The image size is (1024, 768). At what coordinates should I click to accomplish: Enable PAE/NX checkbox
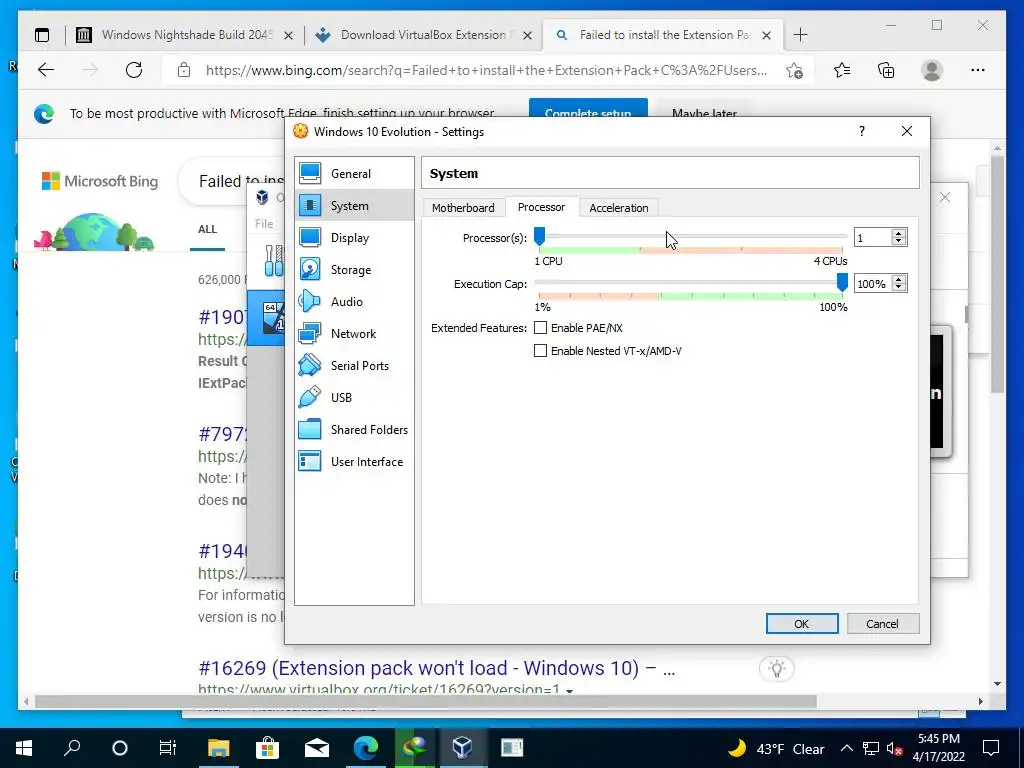pos(540,328)
